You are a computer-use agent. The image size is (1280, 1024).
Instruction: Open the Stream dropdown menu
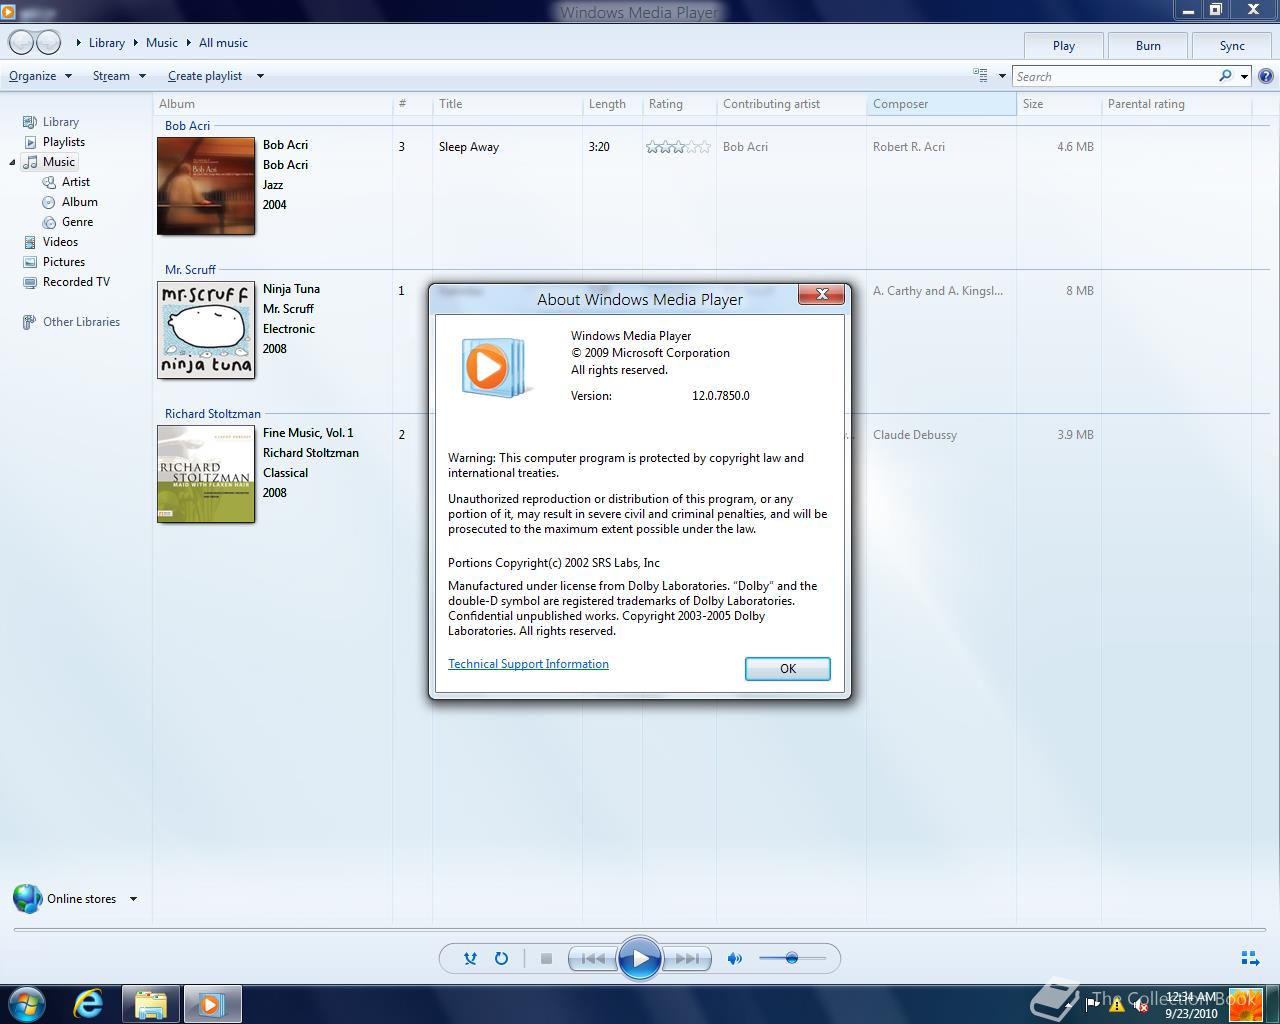[x=119, y=76]
